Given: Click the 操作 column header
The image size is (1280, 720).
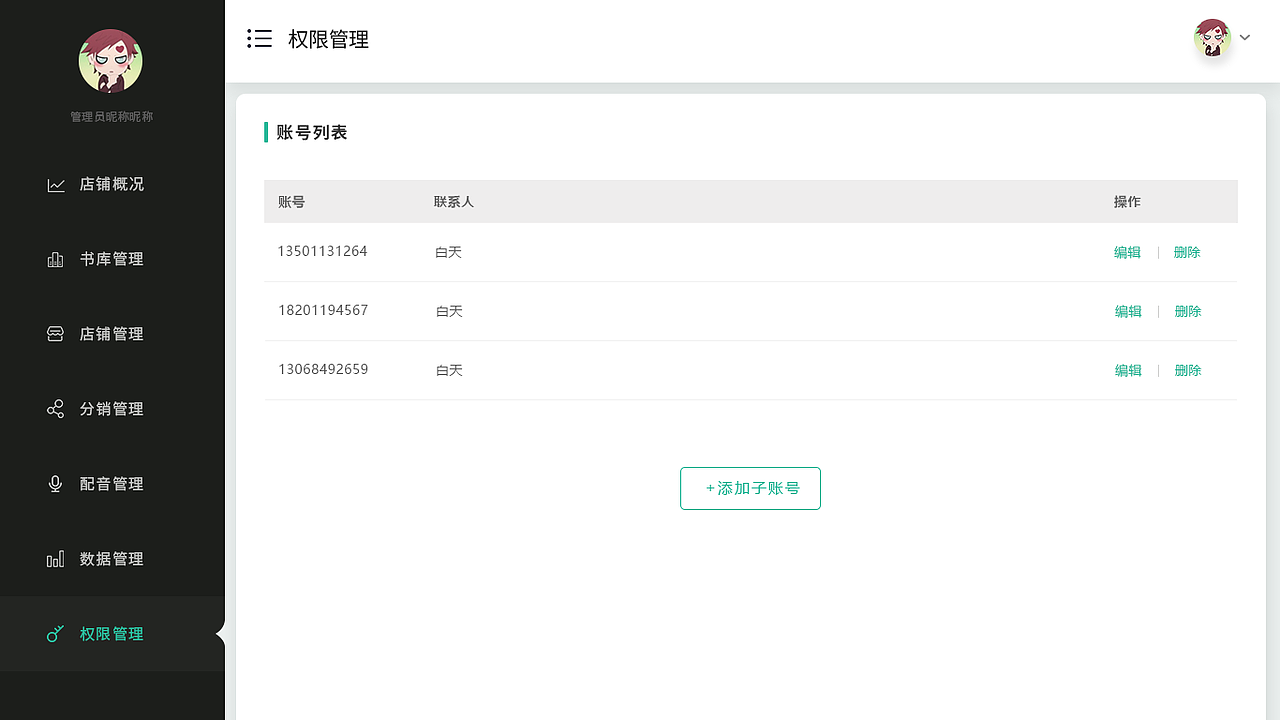Looking at the screenshot, I should [x=1127, y=202].
